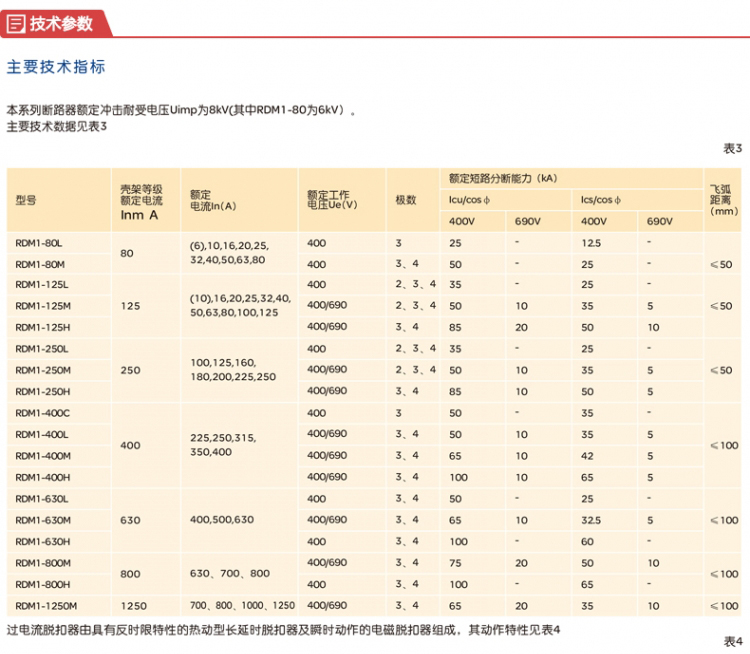Screen dimensions: 750x654
Task: Click the 壳架等级额定电流 Inm A header
Action: coord(141,200)
